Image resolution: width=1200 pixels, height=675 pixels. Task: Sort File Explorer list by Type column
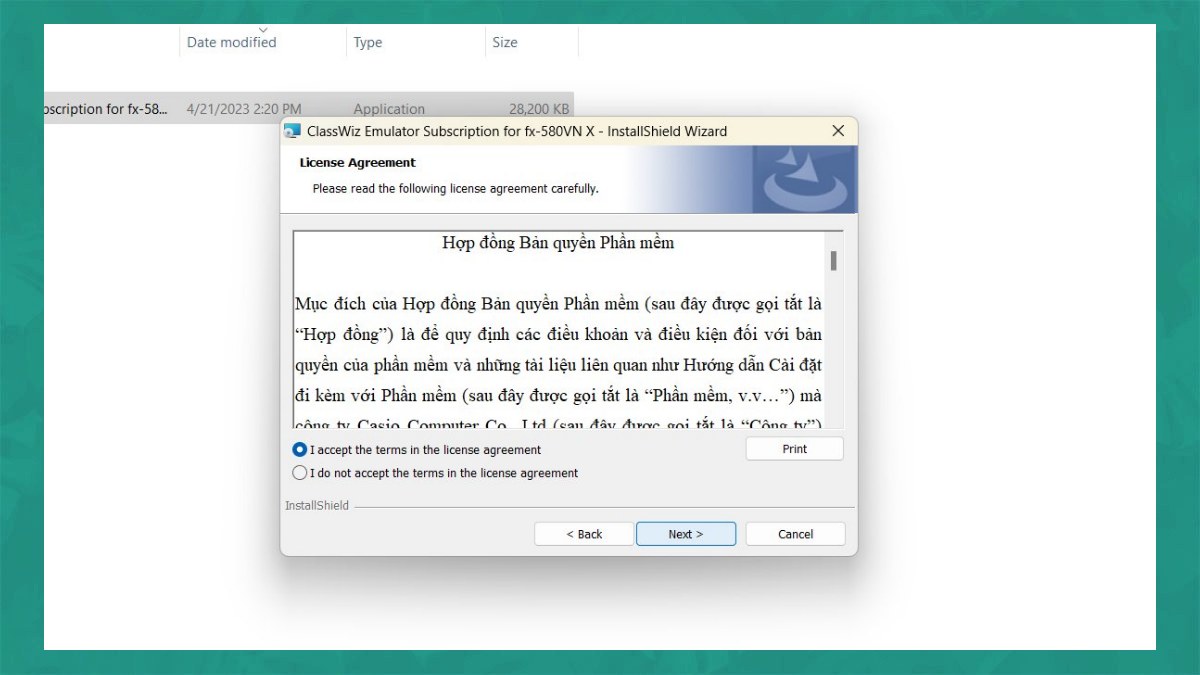click(x=368, y=42)
